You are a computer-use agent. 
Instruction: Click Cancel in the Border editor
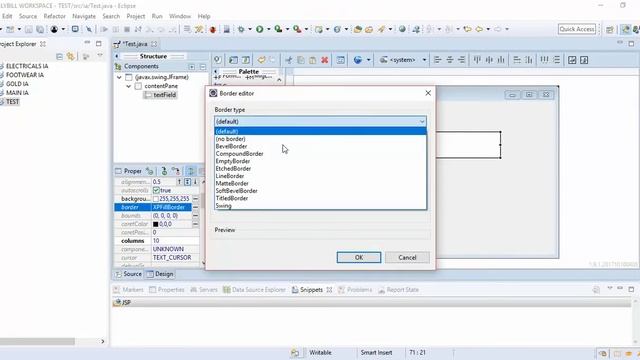407,258
